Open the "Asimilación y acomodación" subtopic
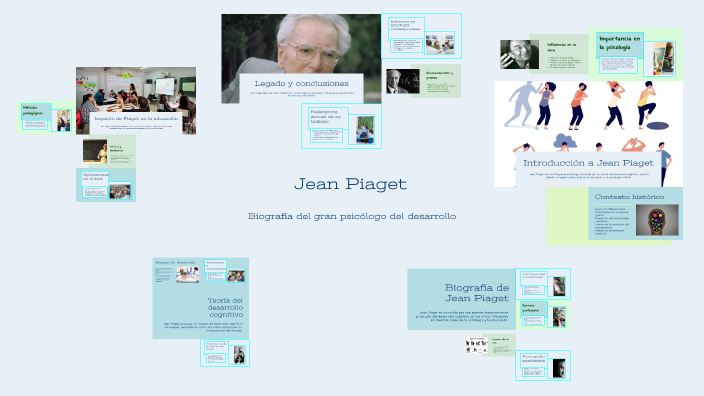Image resolution: width=704 pixels, height=396 pixels. tap(215, 265)
